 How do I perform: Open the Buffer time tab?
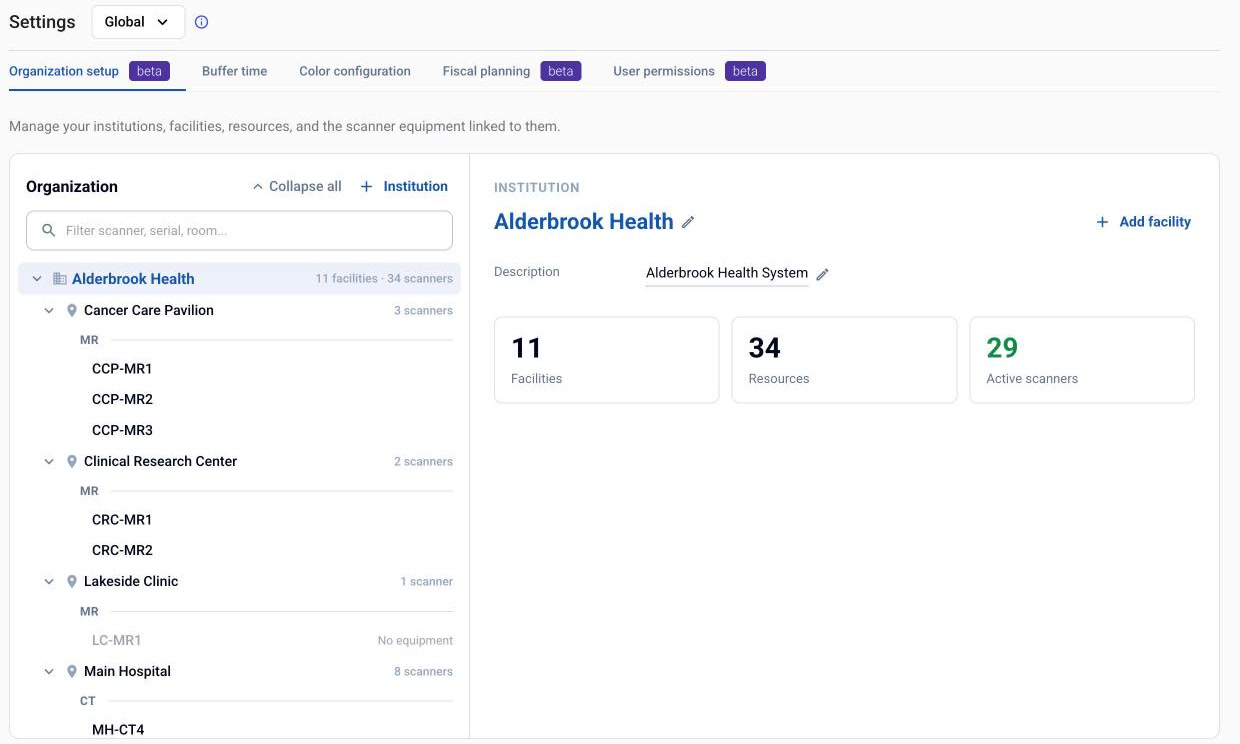point(234,71)
